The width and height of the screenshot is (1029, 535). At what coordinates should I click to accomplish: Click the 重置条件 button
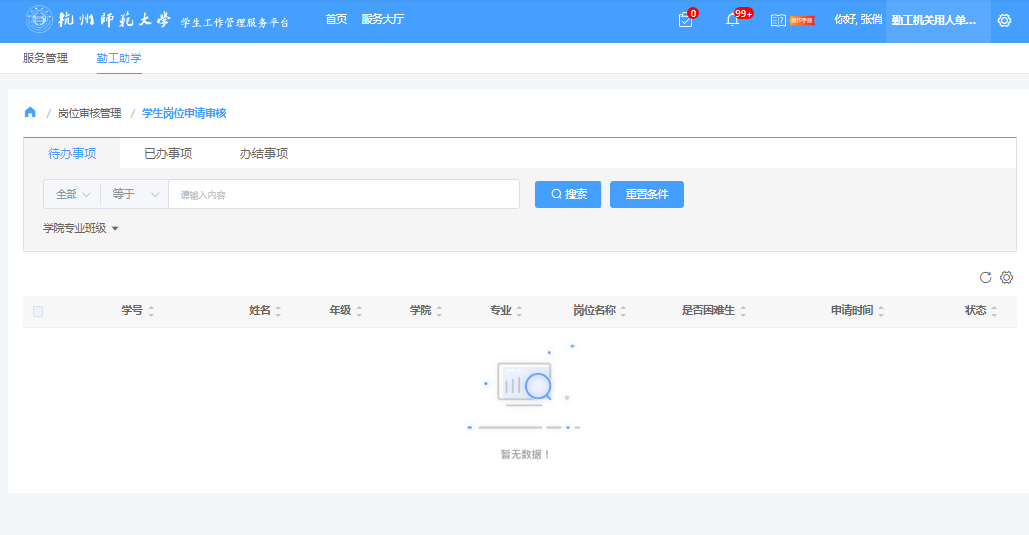647,194
